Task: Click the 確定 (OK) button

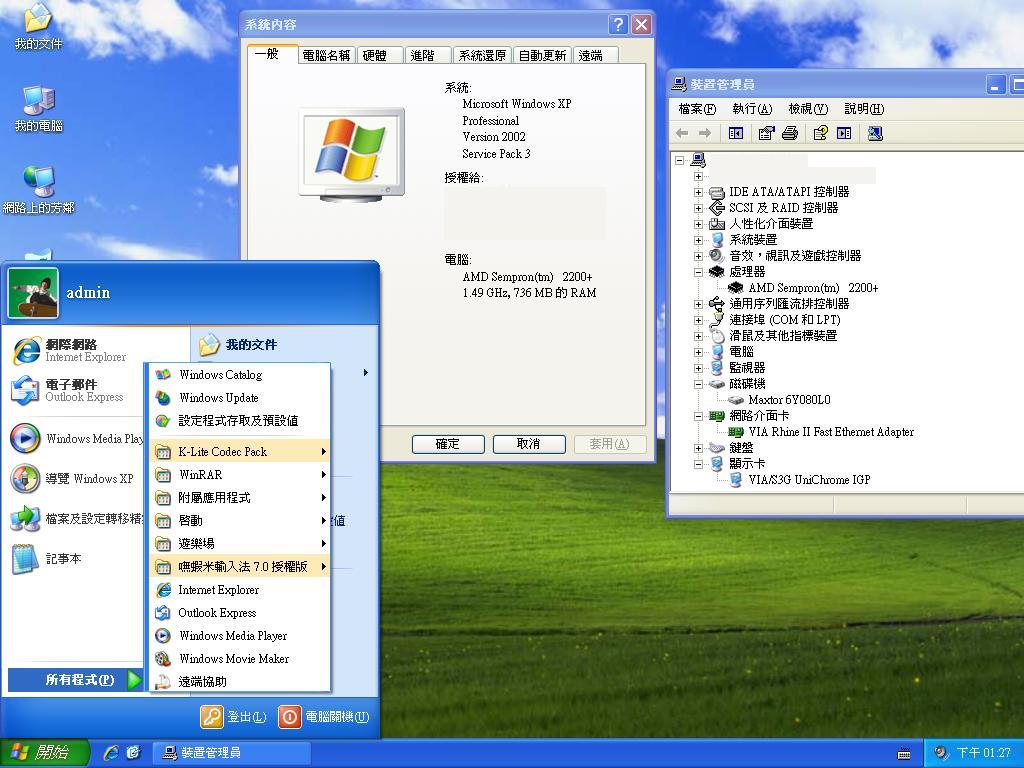Action: [447, 444]
